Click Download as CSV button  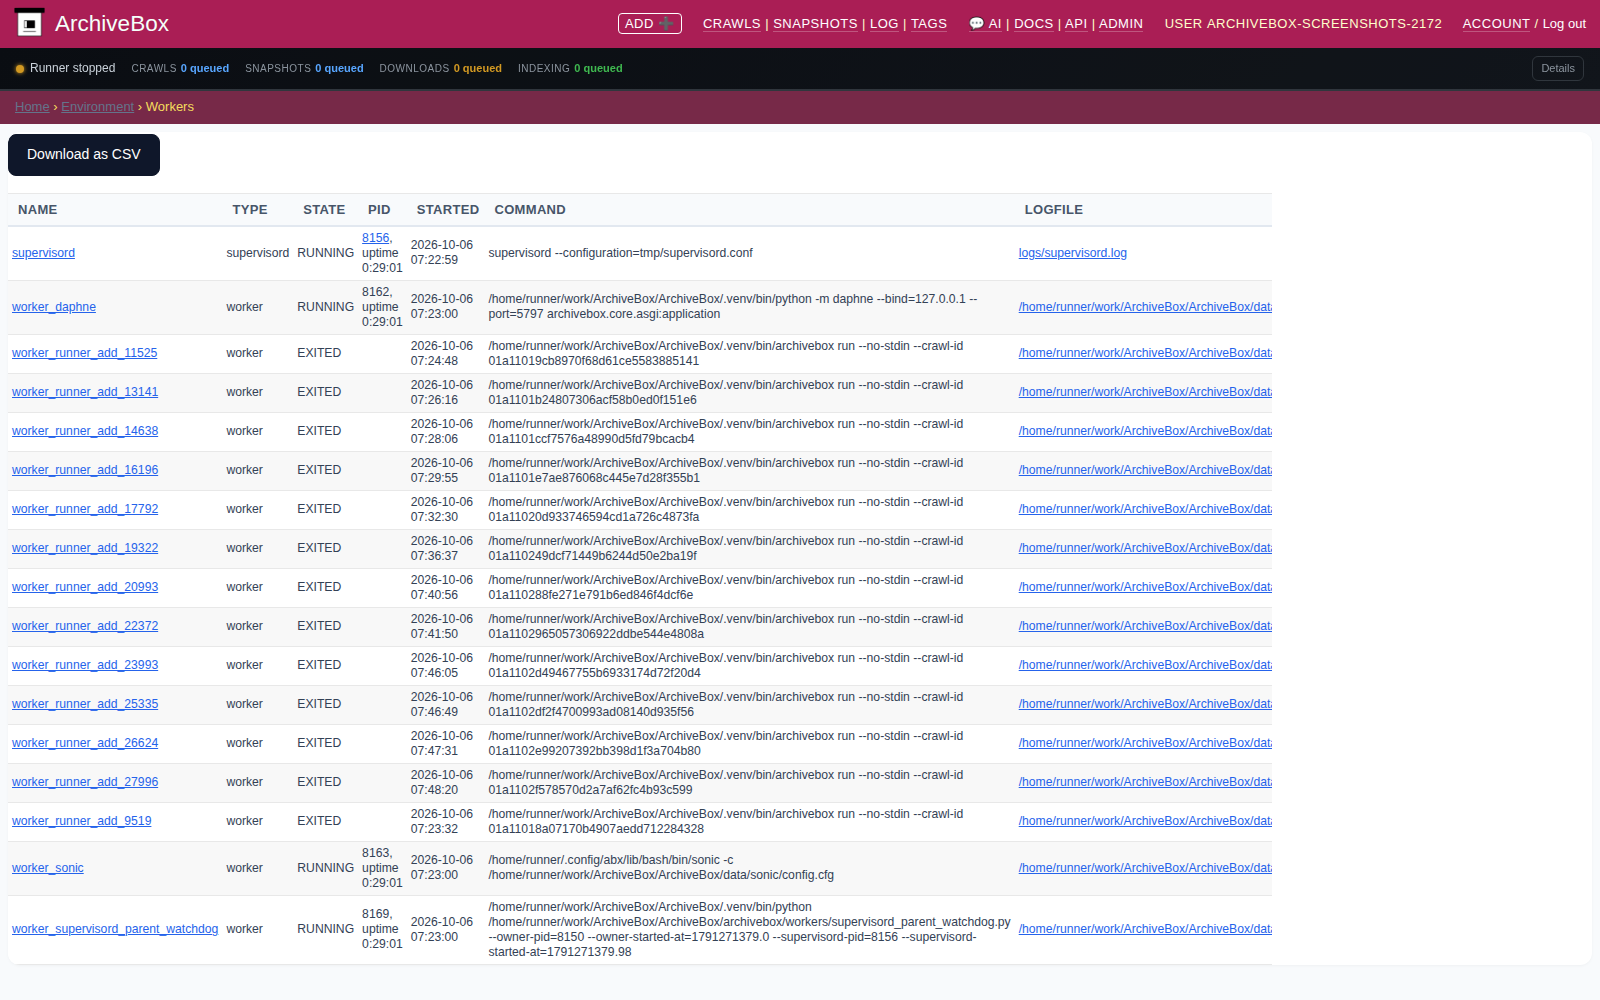[x=84, y=155]
